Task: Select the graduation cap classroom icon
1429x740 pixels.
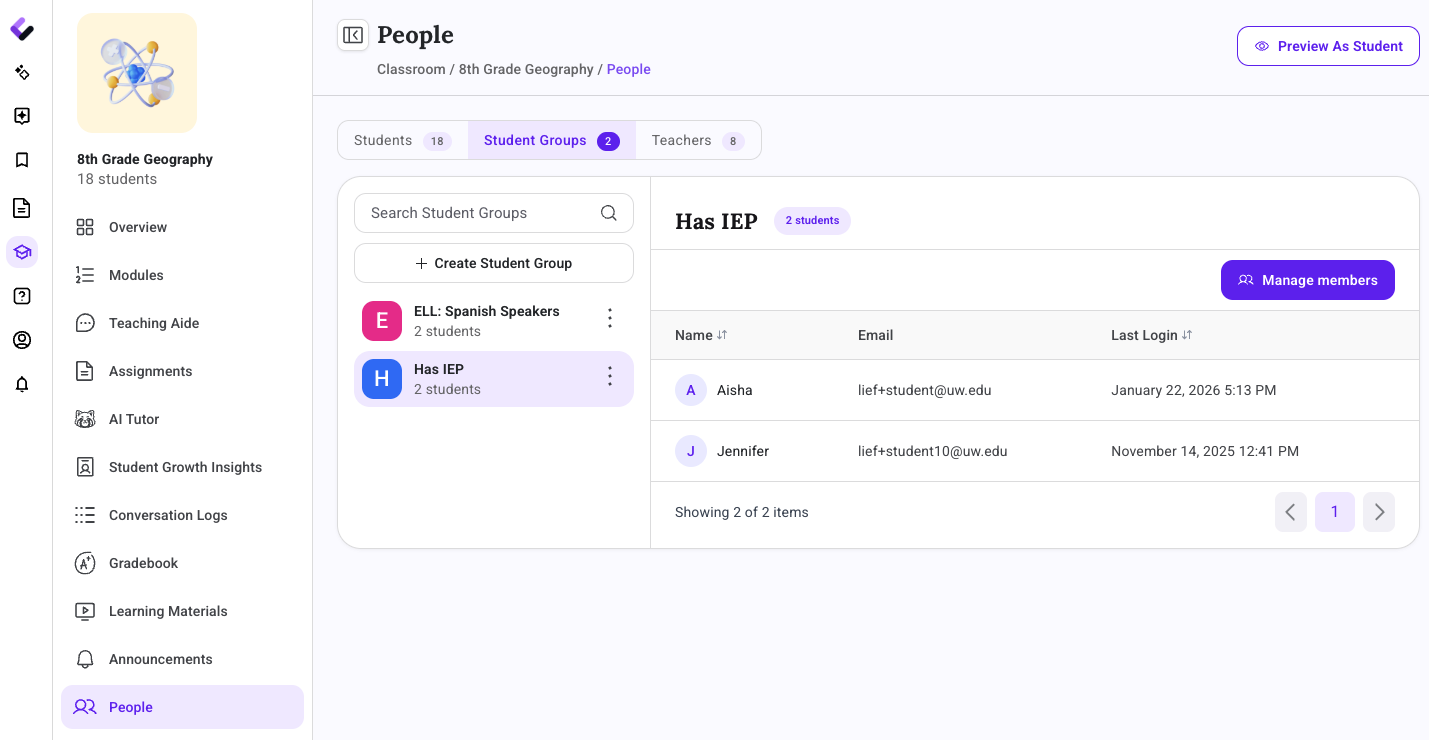Action: (22, 252)
